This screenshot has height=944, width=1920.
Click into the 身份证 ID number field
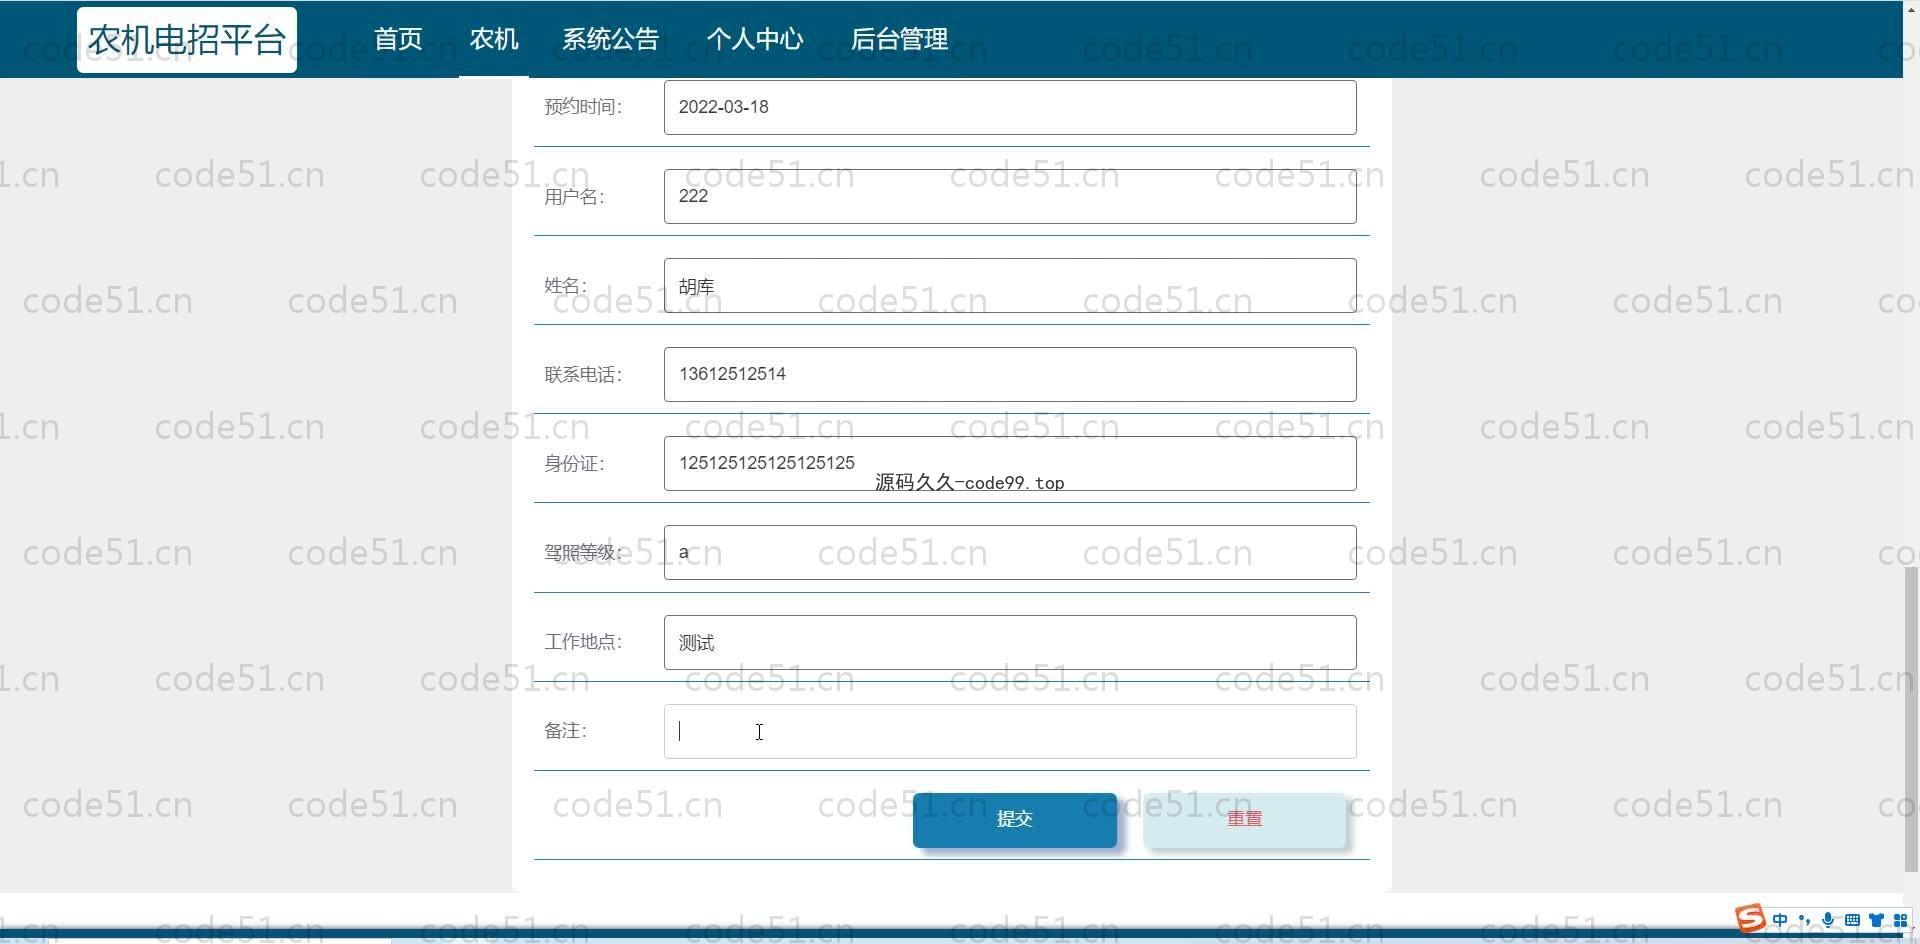coord(1010,463)
